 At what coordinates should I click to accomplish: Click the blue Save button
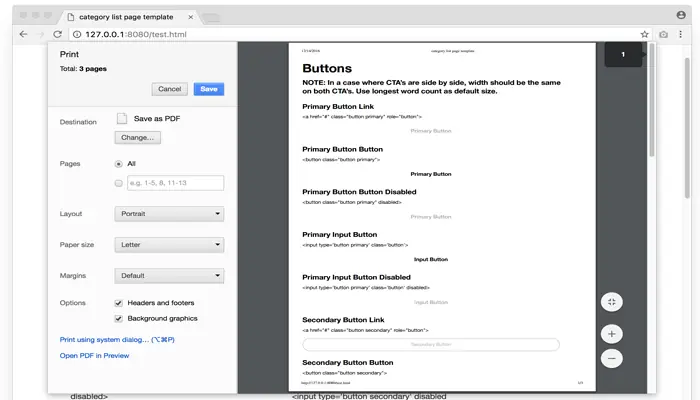pos(209,89)
